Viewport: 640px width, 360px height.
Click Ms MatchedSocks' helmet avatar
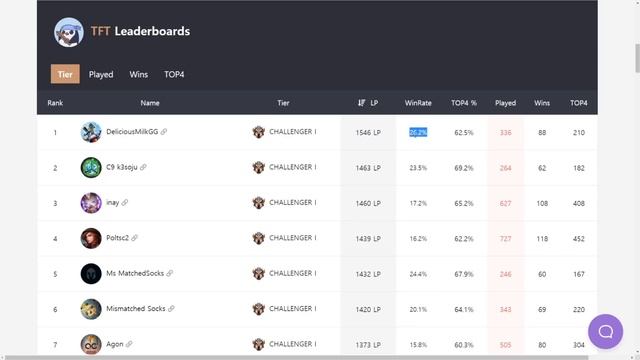pos(91,274)
